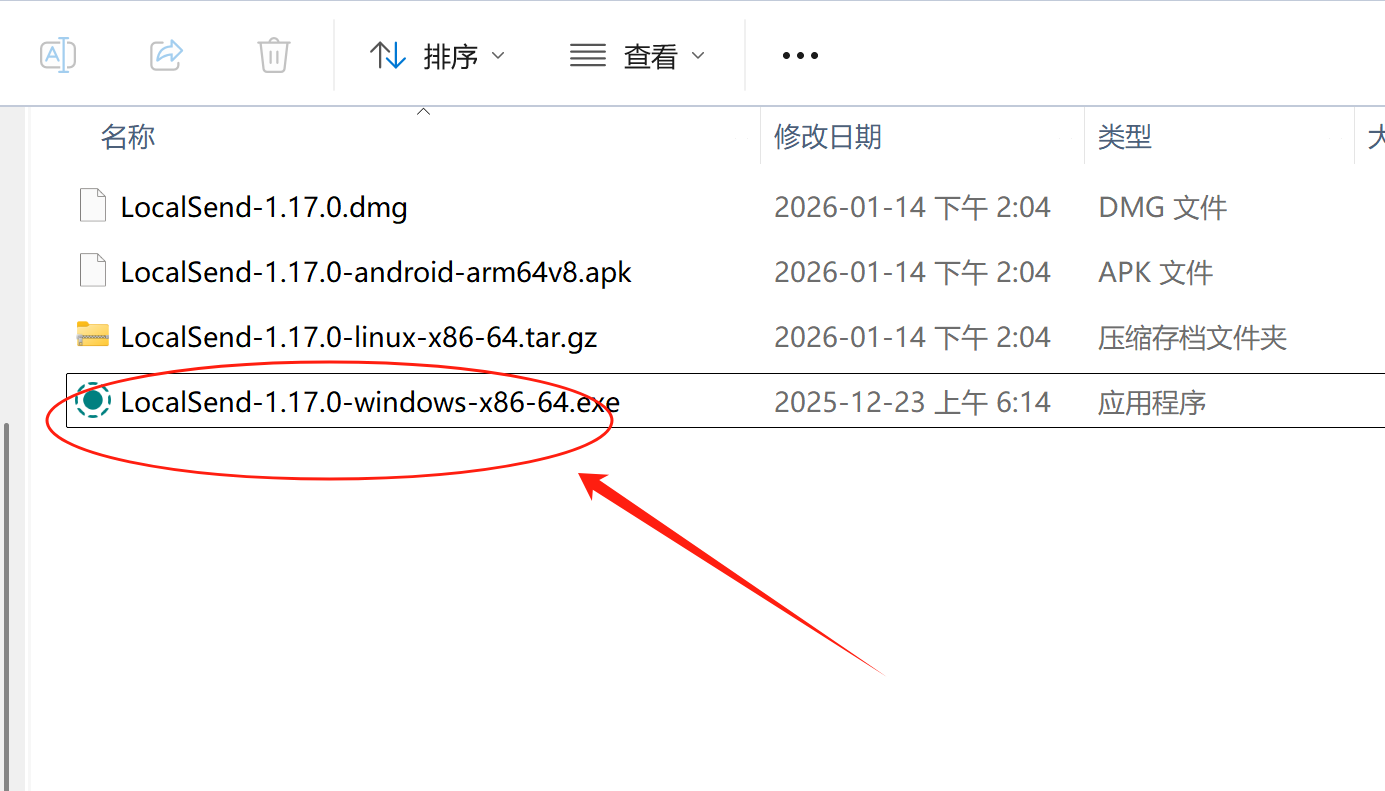Click the up chevron above 名称 column
This screenshot has height=791, width=1385.
[x=423, y=112]
